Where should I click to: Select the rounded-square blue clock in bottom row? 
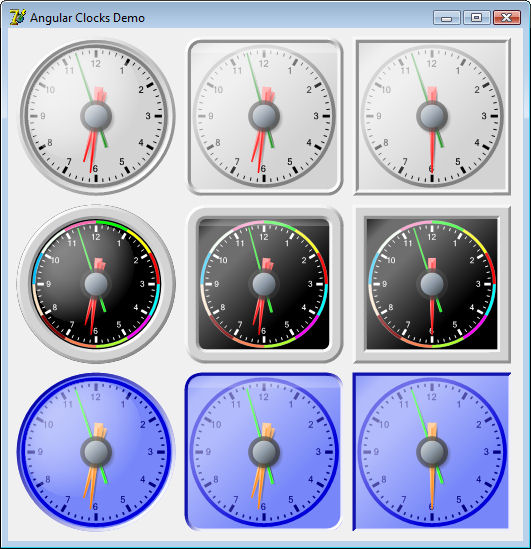click(x=264, y=452)
